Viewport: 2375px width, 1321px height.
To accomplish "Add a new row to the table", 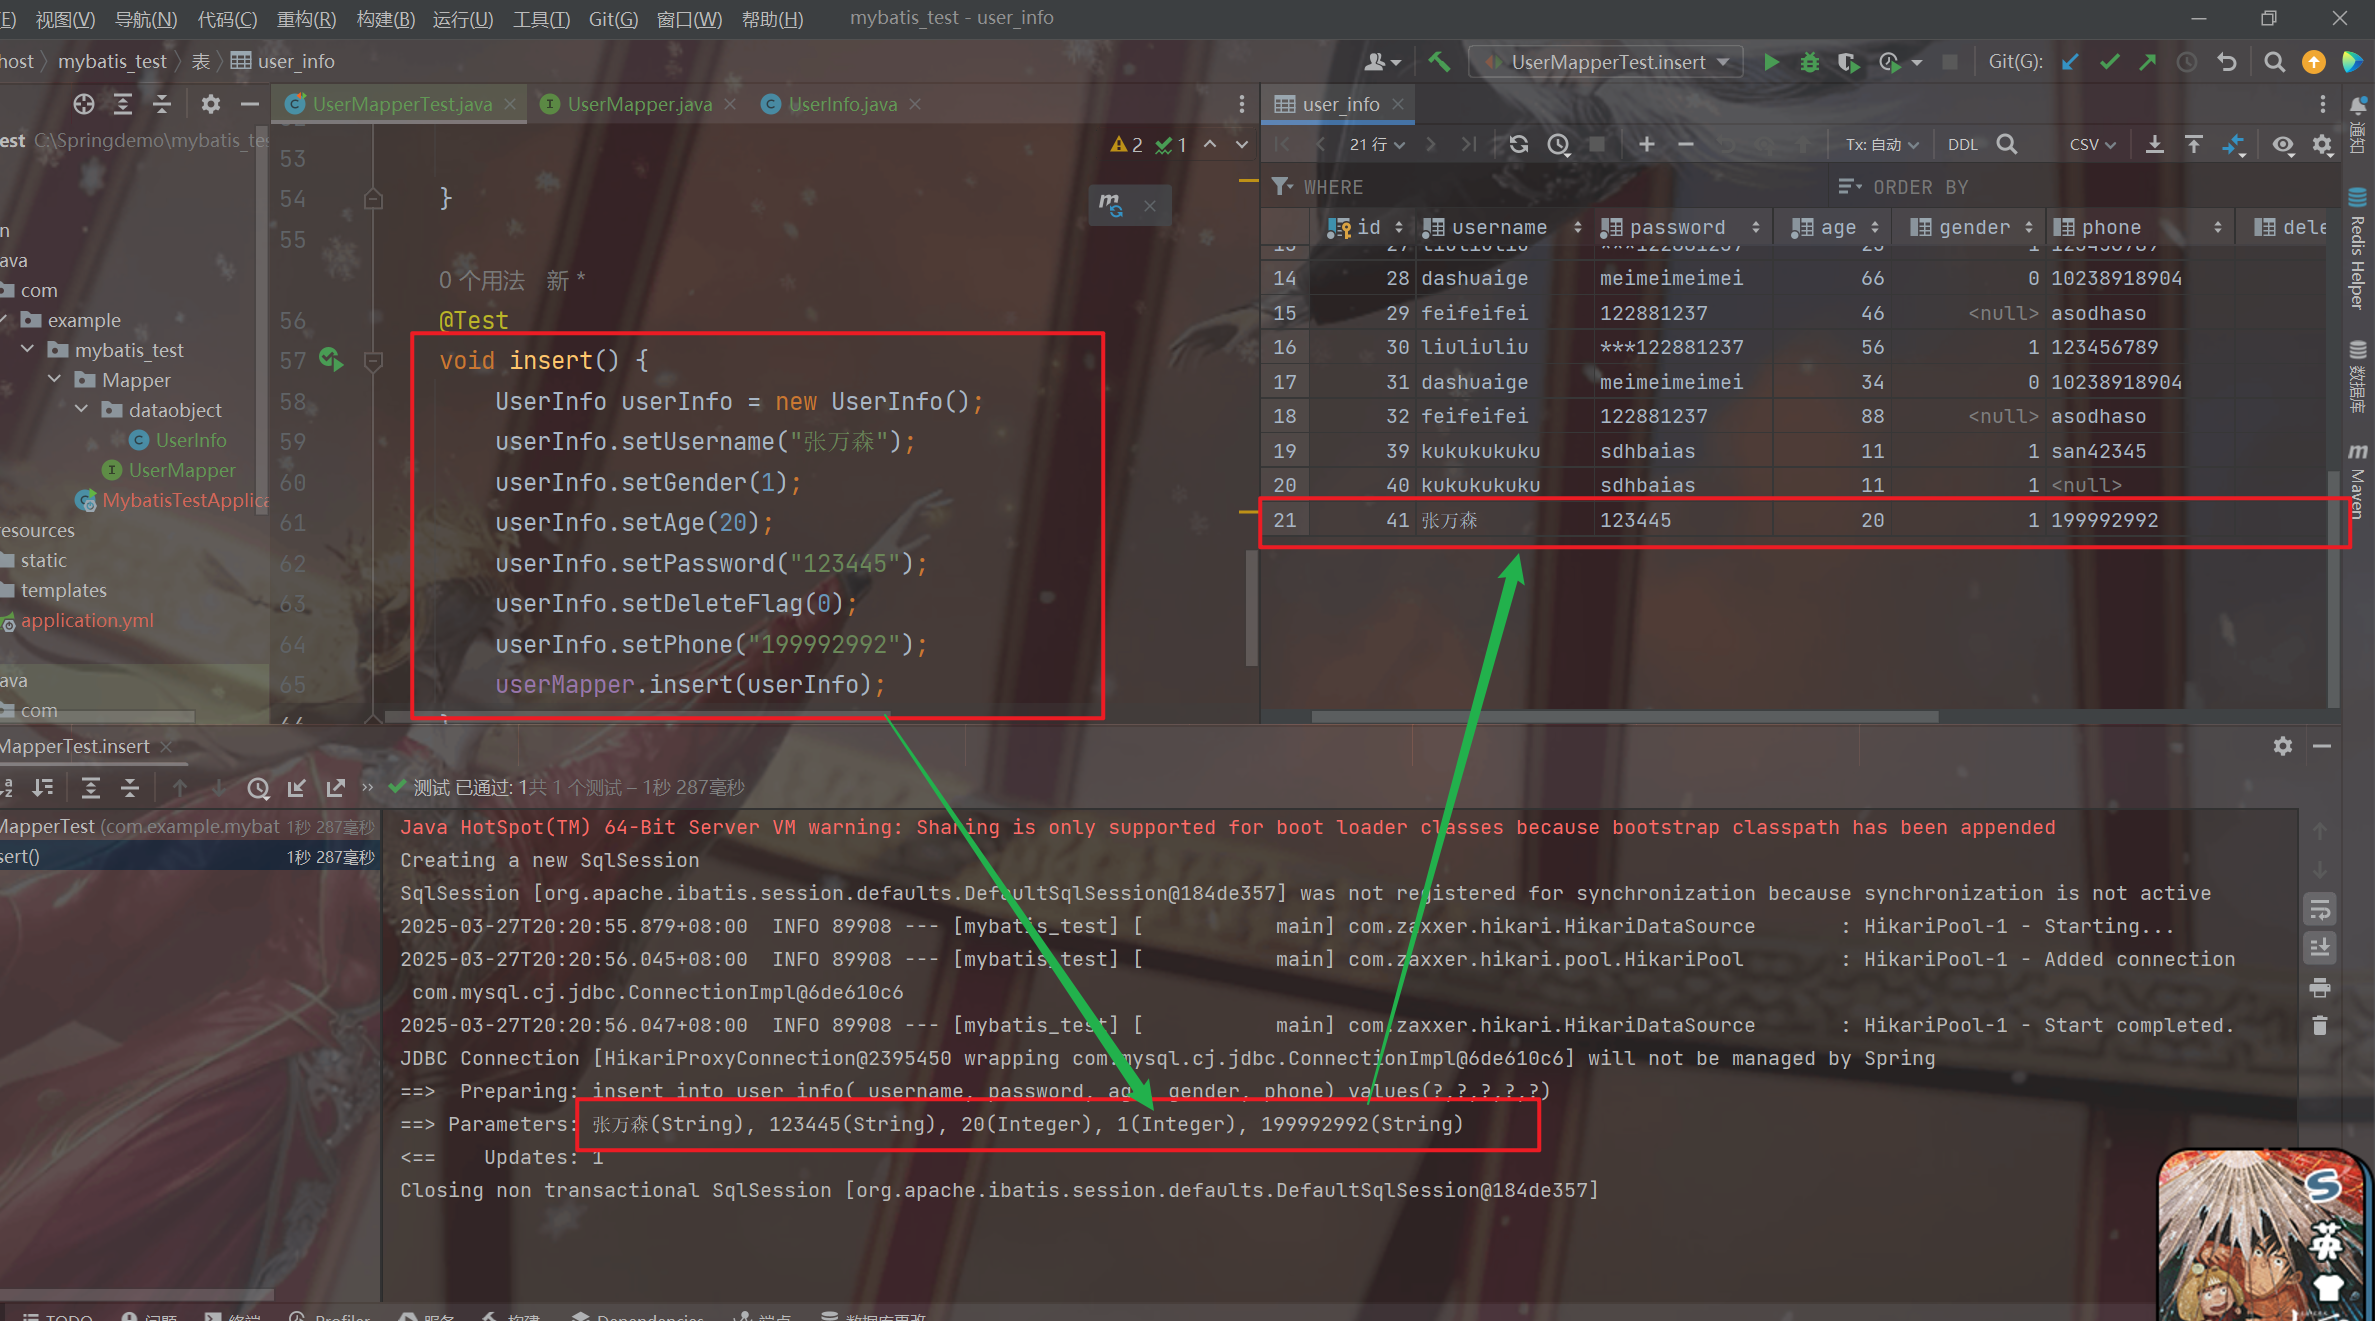I will (1646, 144).
